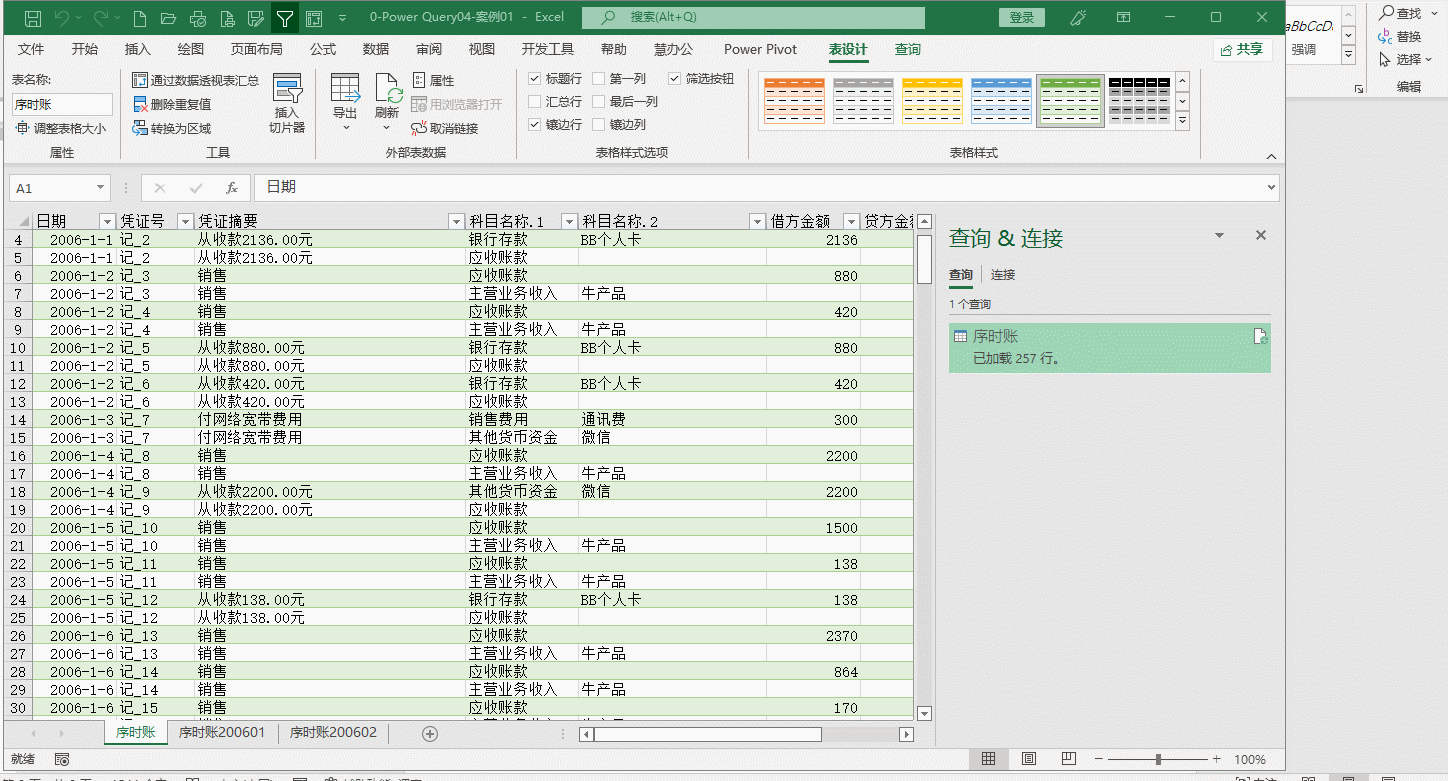Switch to the 连接 tab in query pane
1448x781 pixels.
click(x=1003, y=275)
